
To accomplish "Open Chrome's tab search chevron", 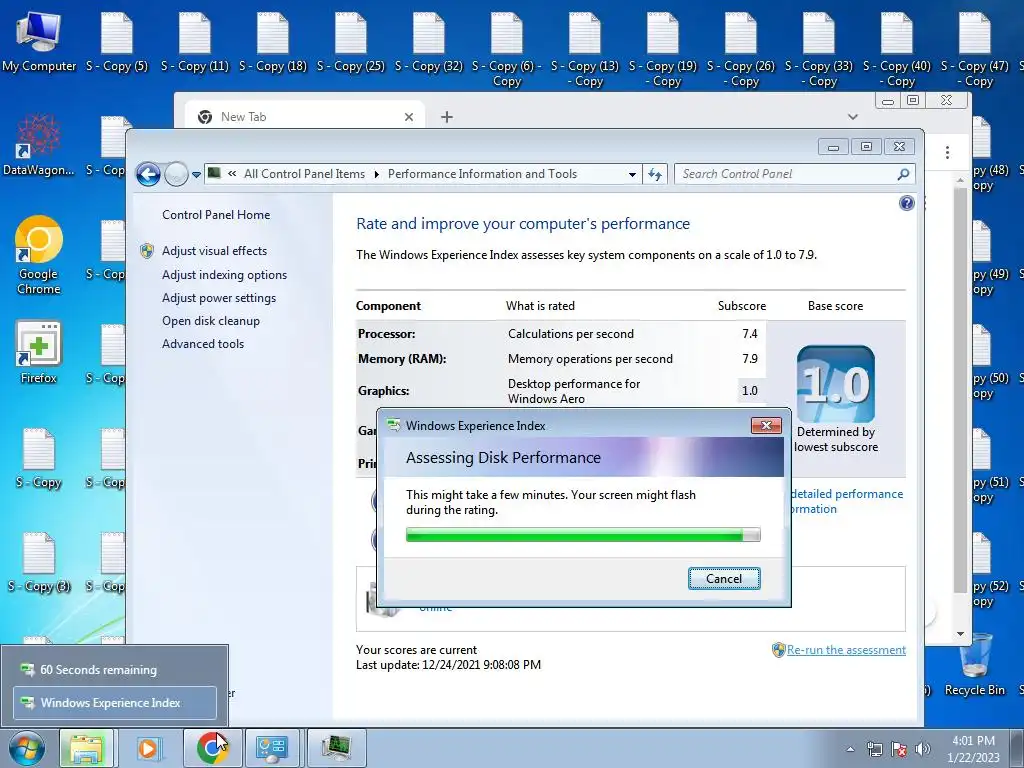I will point(852,117).
